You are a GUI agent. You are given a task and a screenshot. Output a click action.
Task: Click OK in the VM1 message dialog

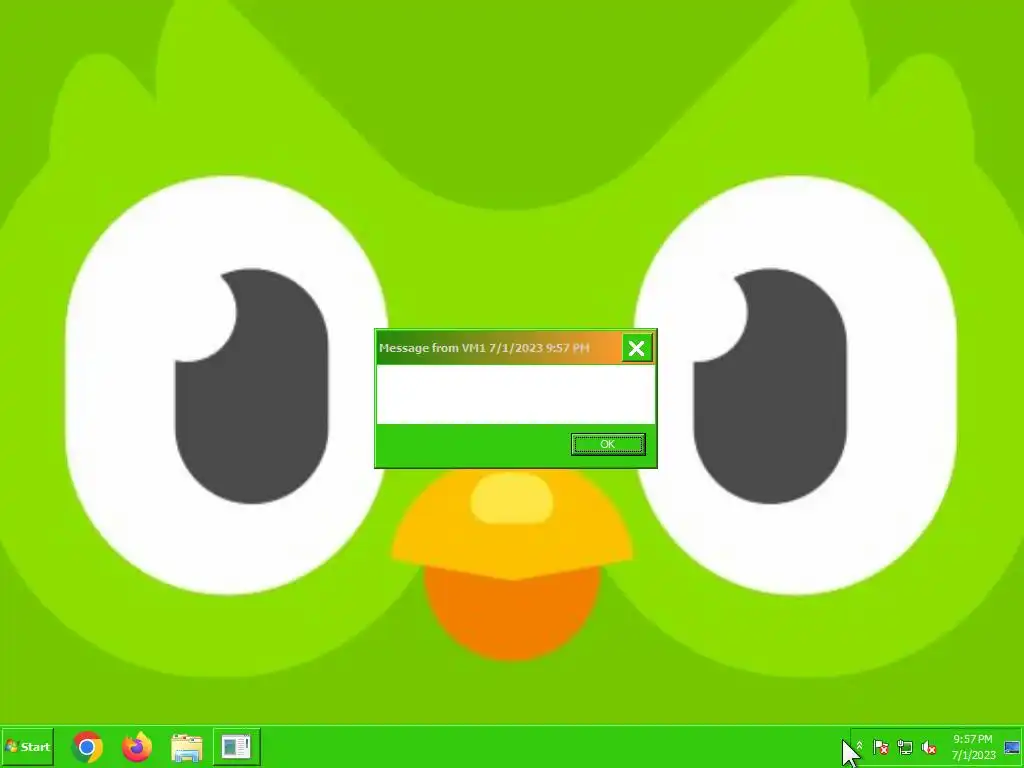[608, 444]
